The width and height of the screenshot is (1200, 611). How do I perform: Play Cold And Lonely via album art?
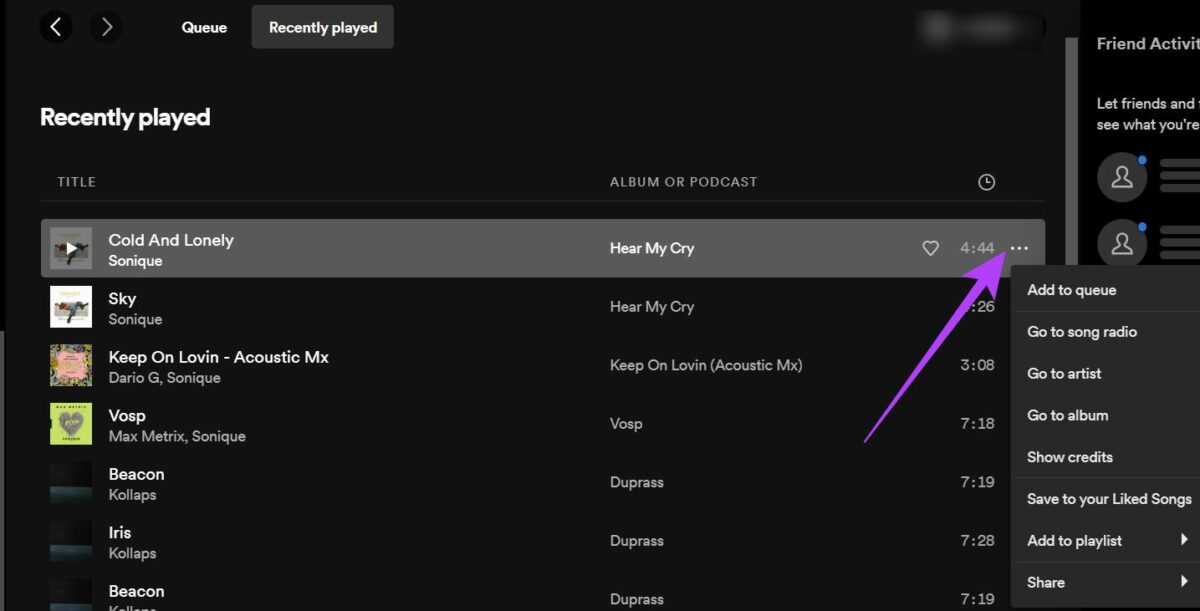click(71, 248)
